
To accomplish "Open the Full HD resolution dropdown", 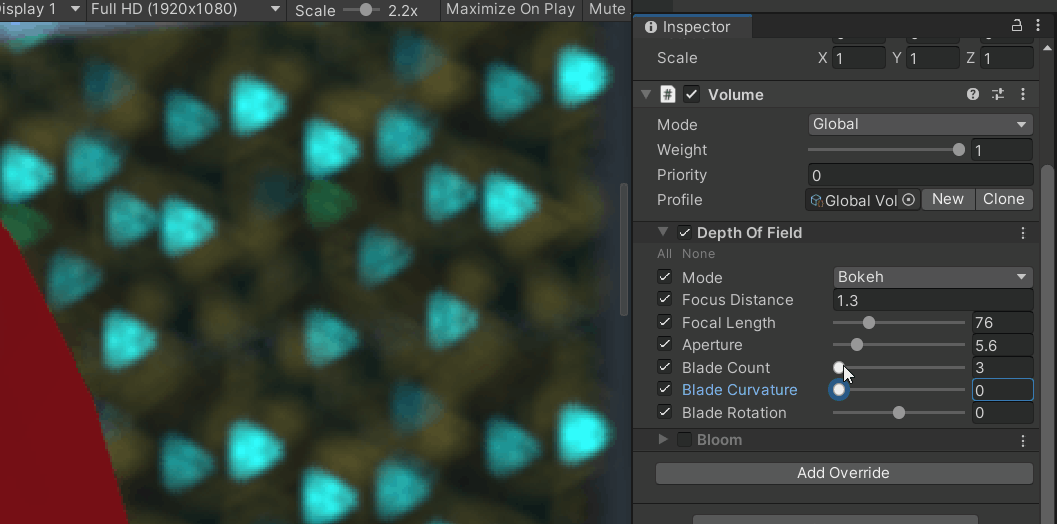I will click(185, 9).
